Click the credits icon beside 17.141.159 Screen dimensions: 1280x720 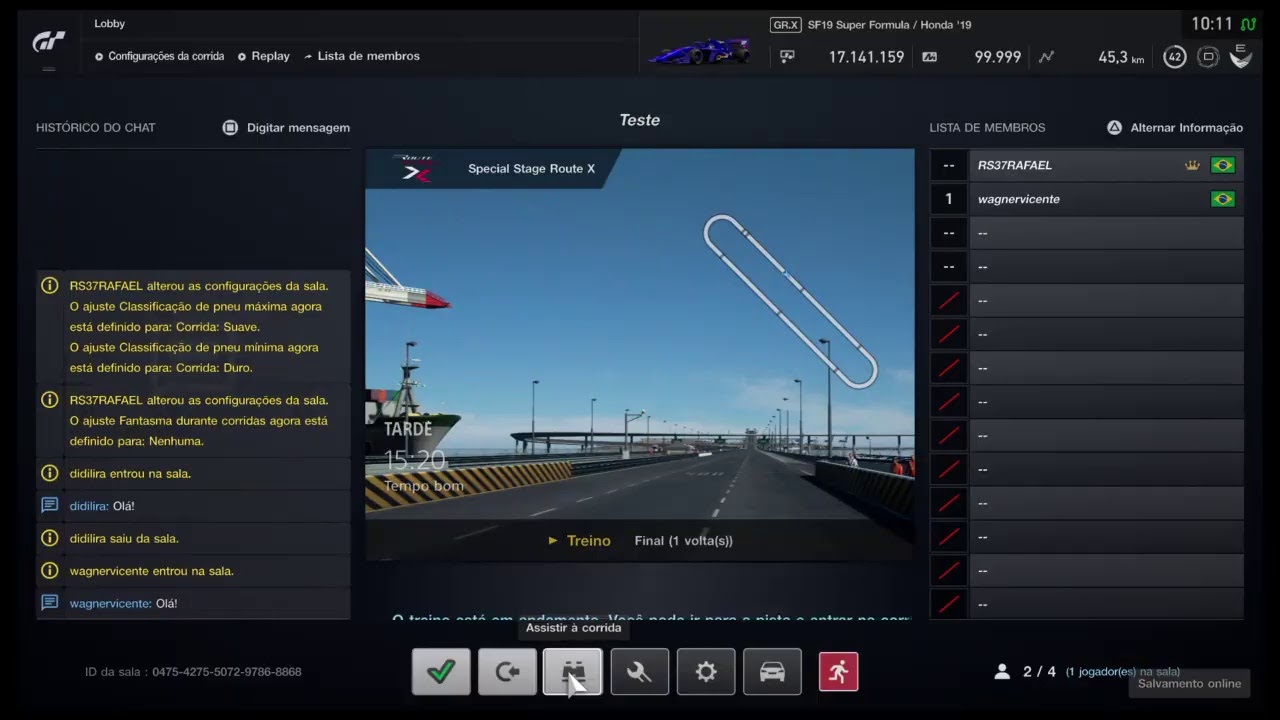point(788,57)
